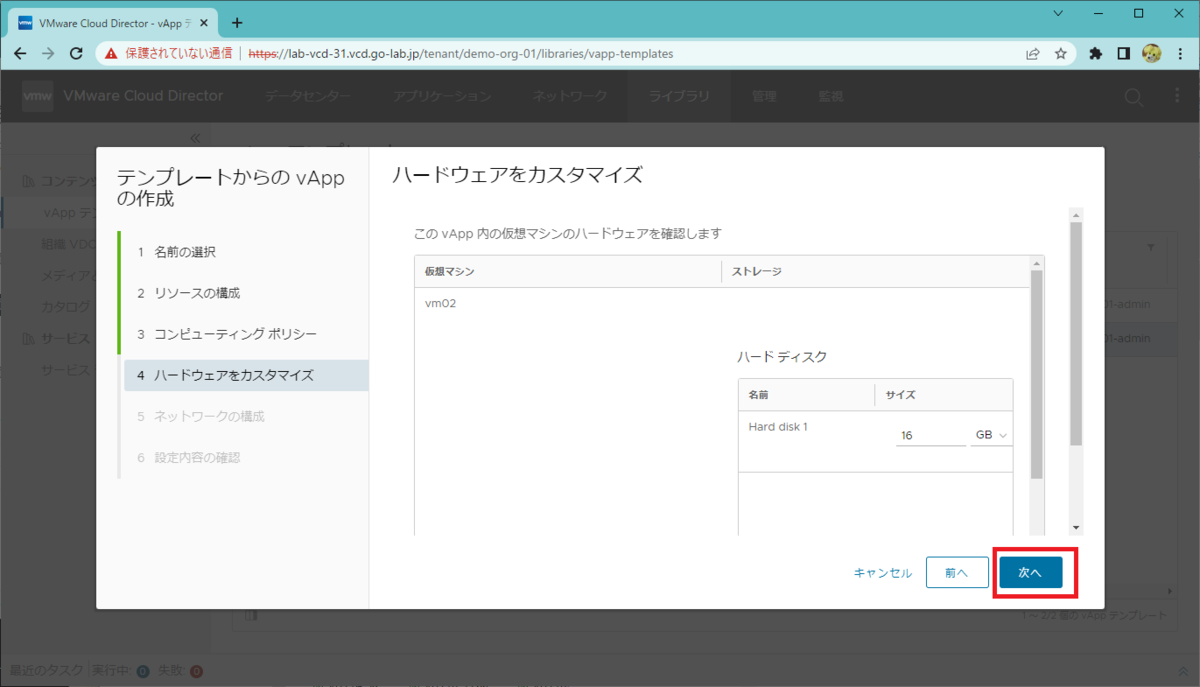Image resolution: width=1200 pixels, height=687 pixels.
Task: Open the Extensions puzzle icon
Action: coord(1096,54)
